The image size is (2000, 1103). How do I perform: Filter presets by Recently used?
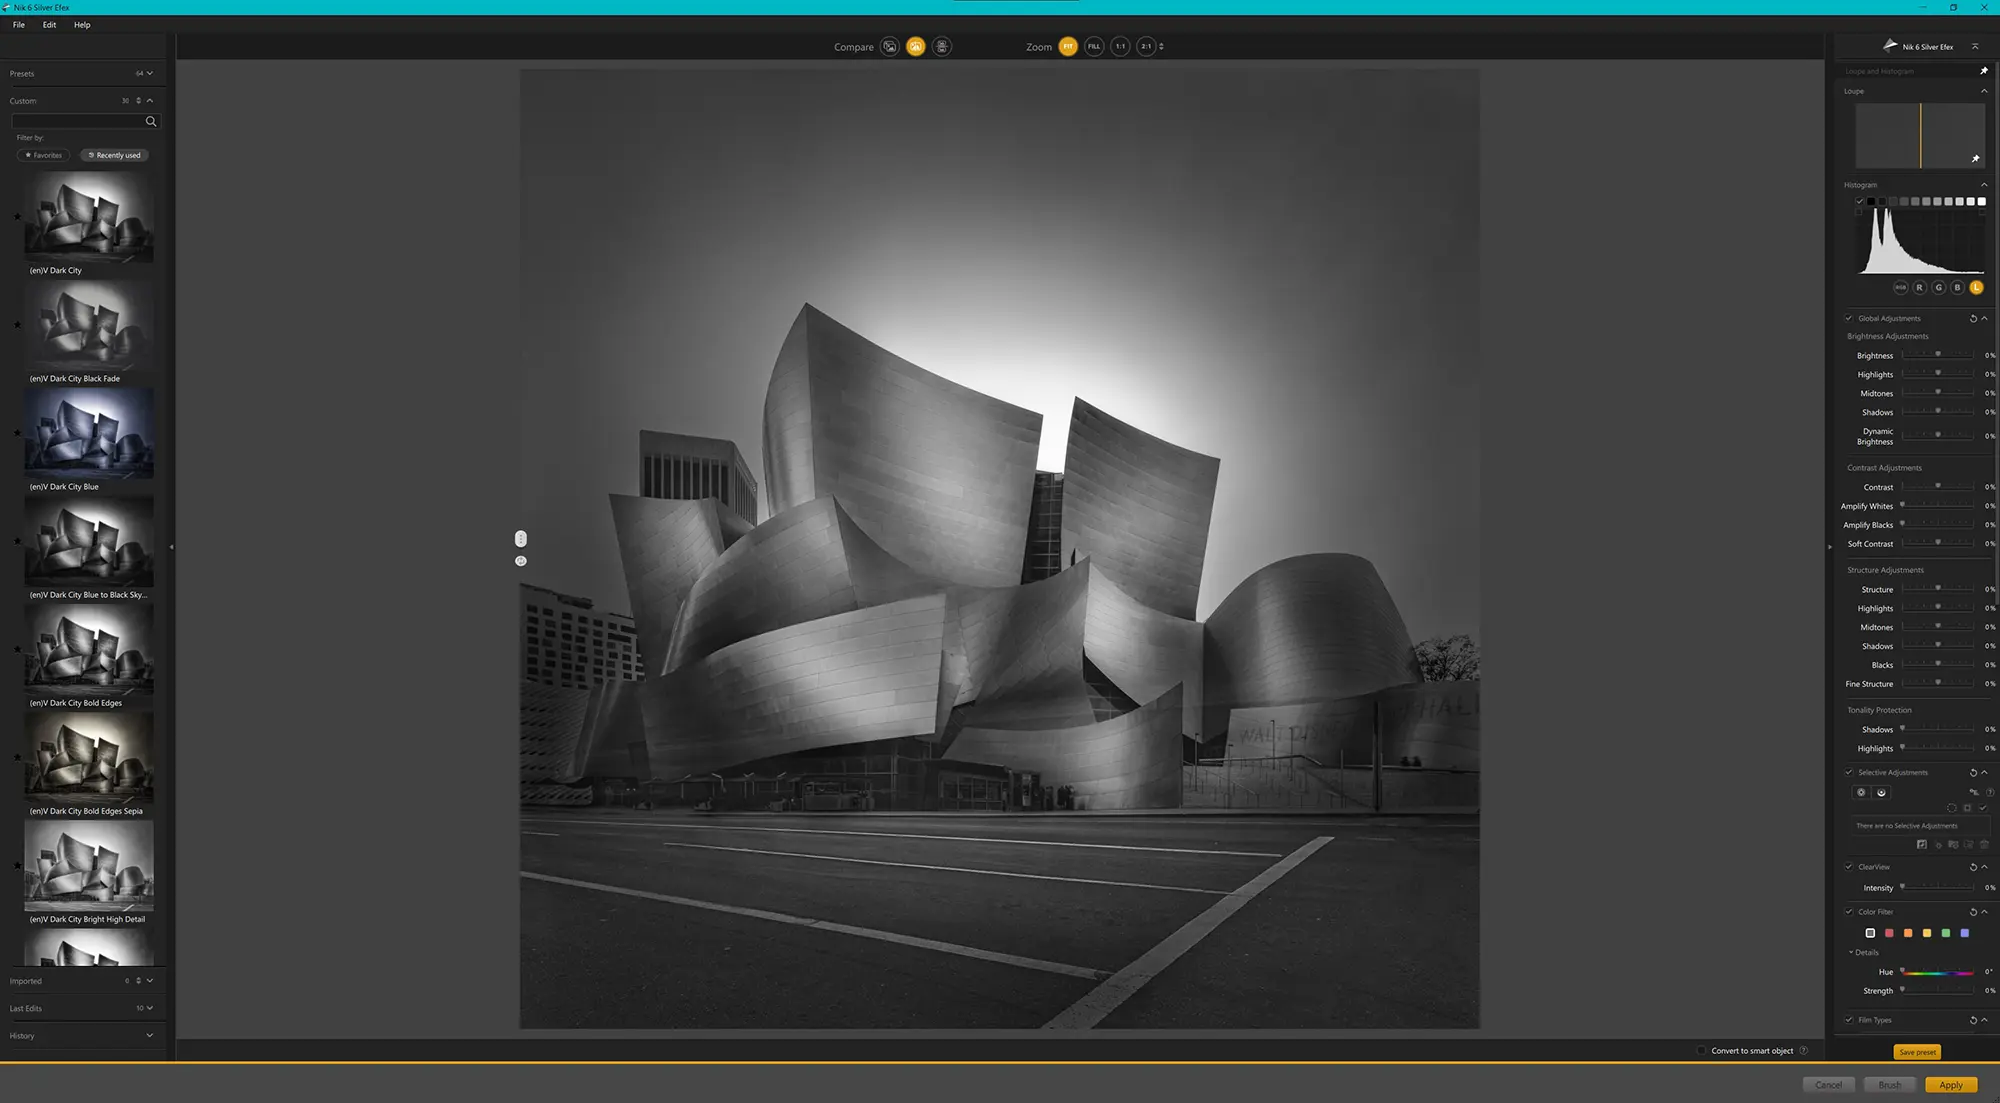point(114,156)
